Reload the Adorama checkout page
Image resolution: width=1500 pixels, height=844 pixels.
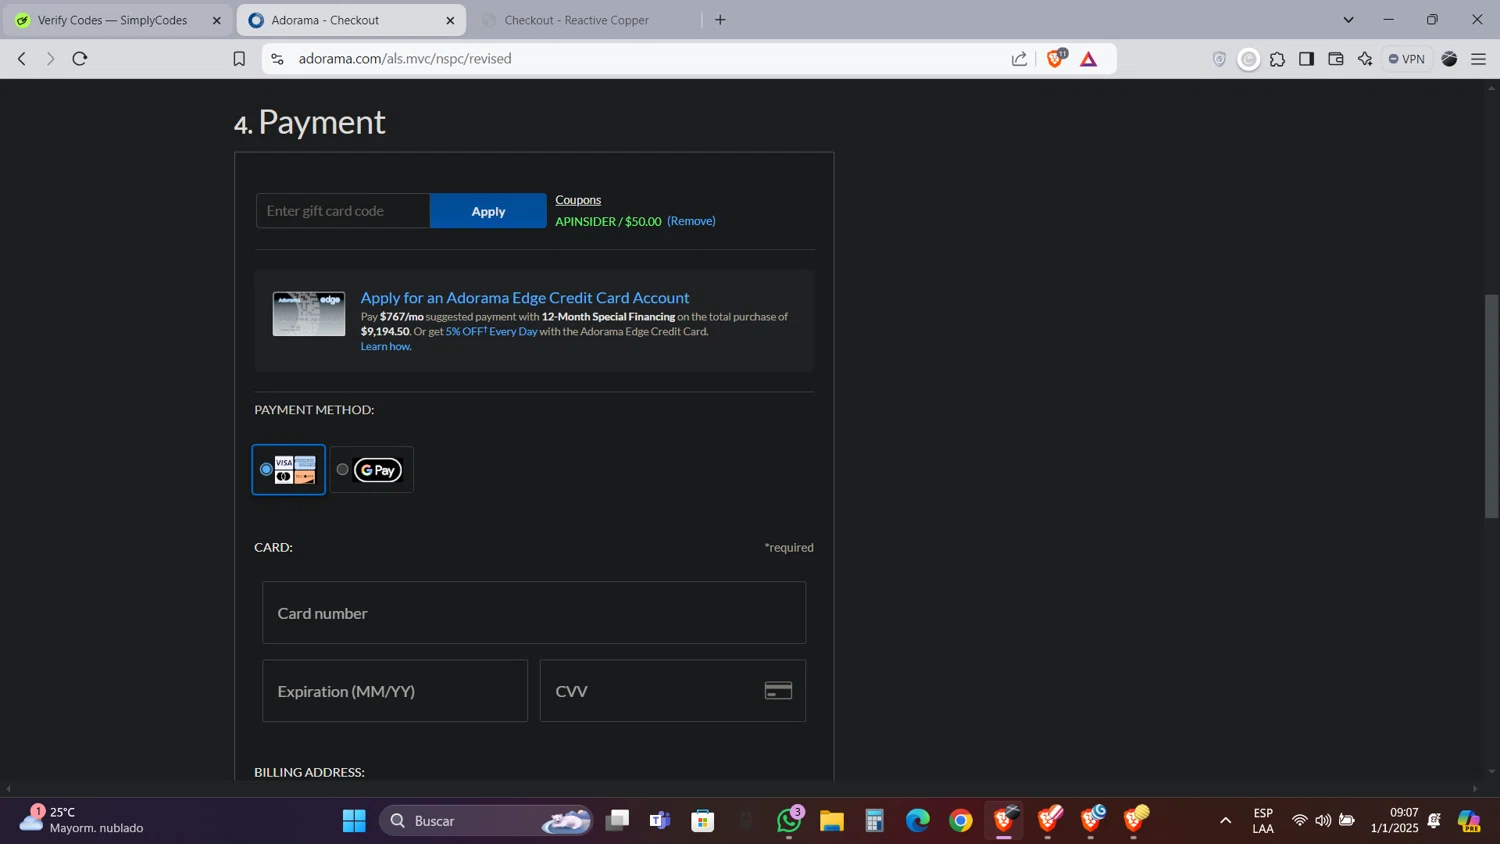(x=80, y=59)
